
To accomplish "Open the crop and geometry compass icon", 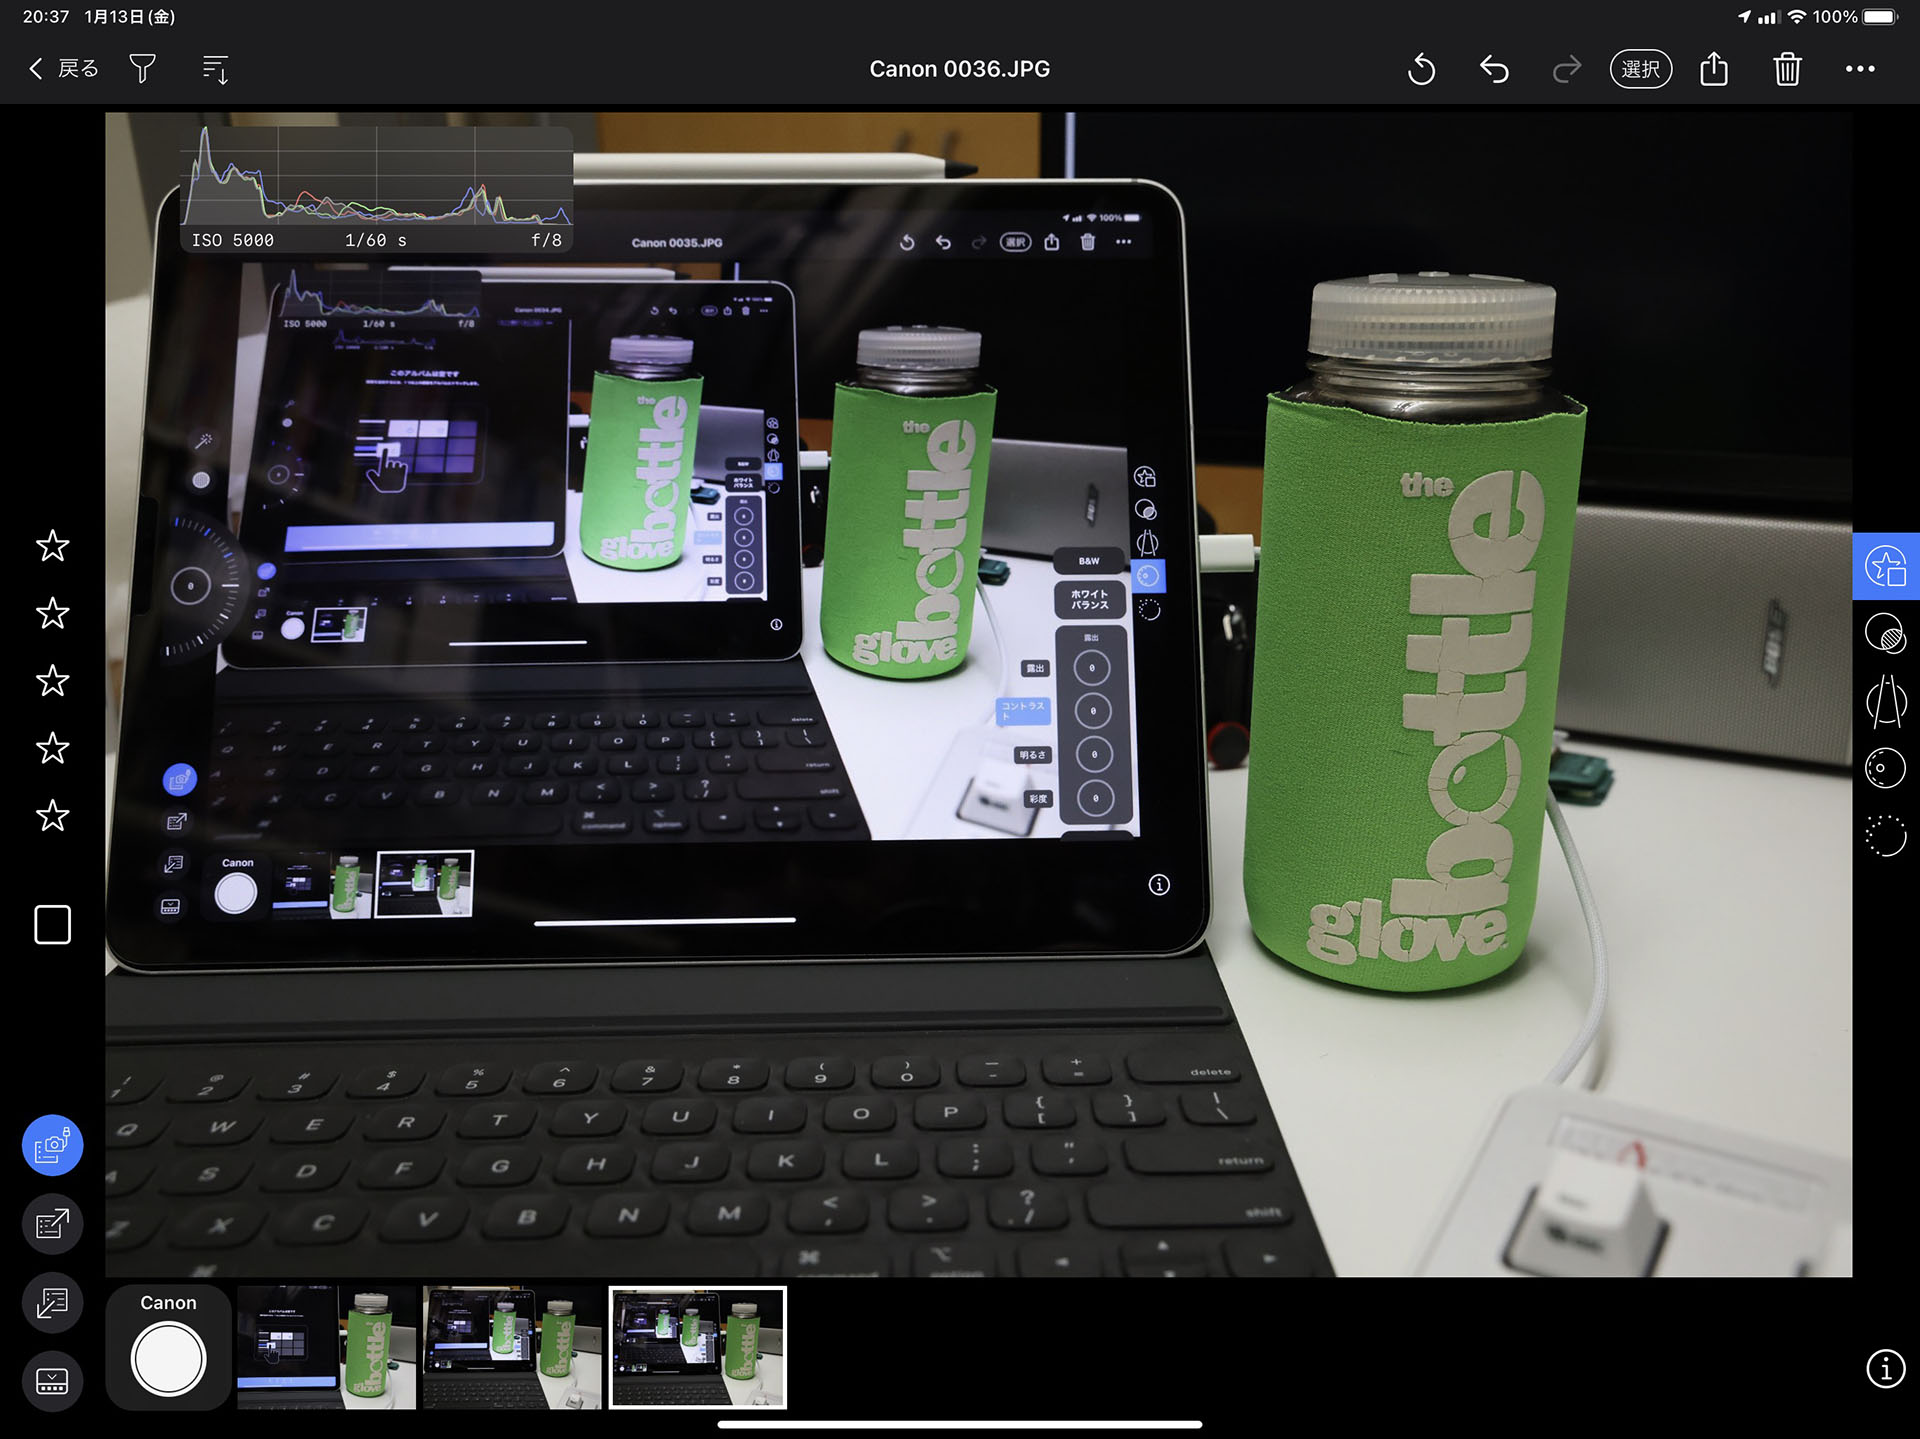I will 1886,701.
